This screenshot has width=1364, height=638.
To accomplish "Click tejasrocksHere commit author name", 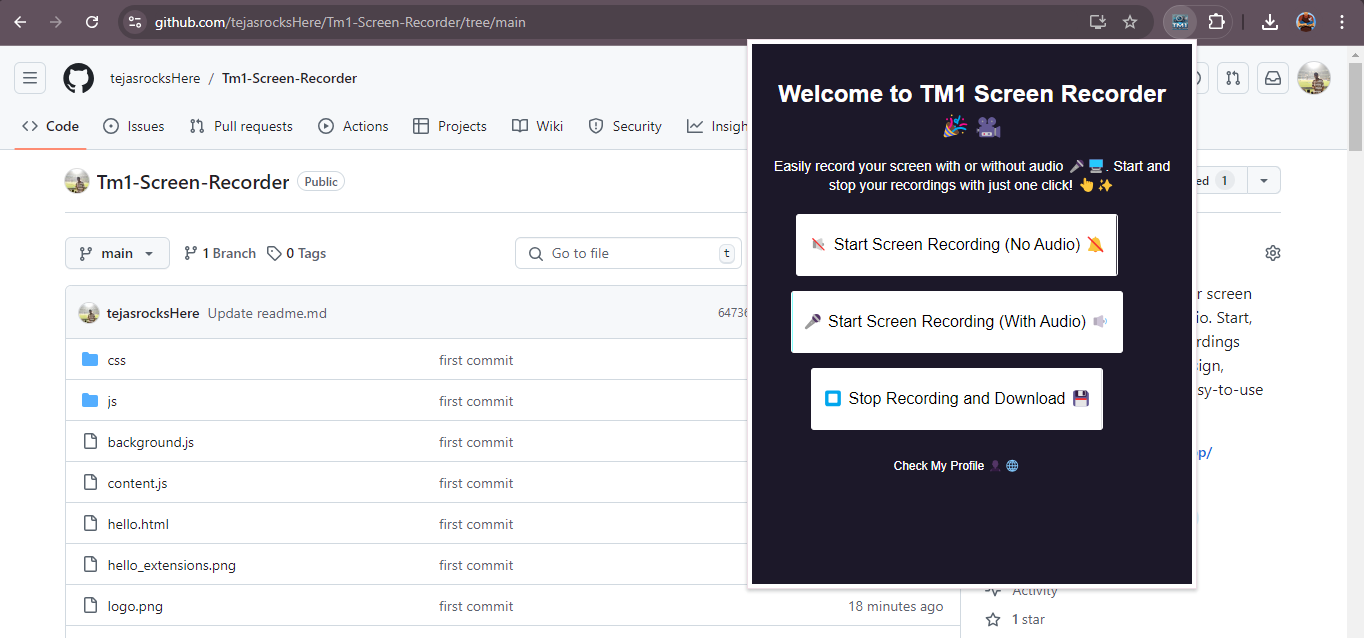I will [x=153, y=313].
